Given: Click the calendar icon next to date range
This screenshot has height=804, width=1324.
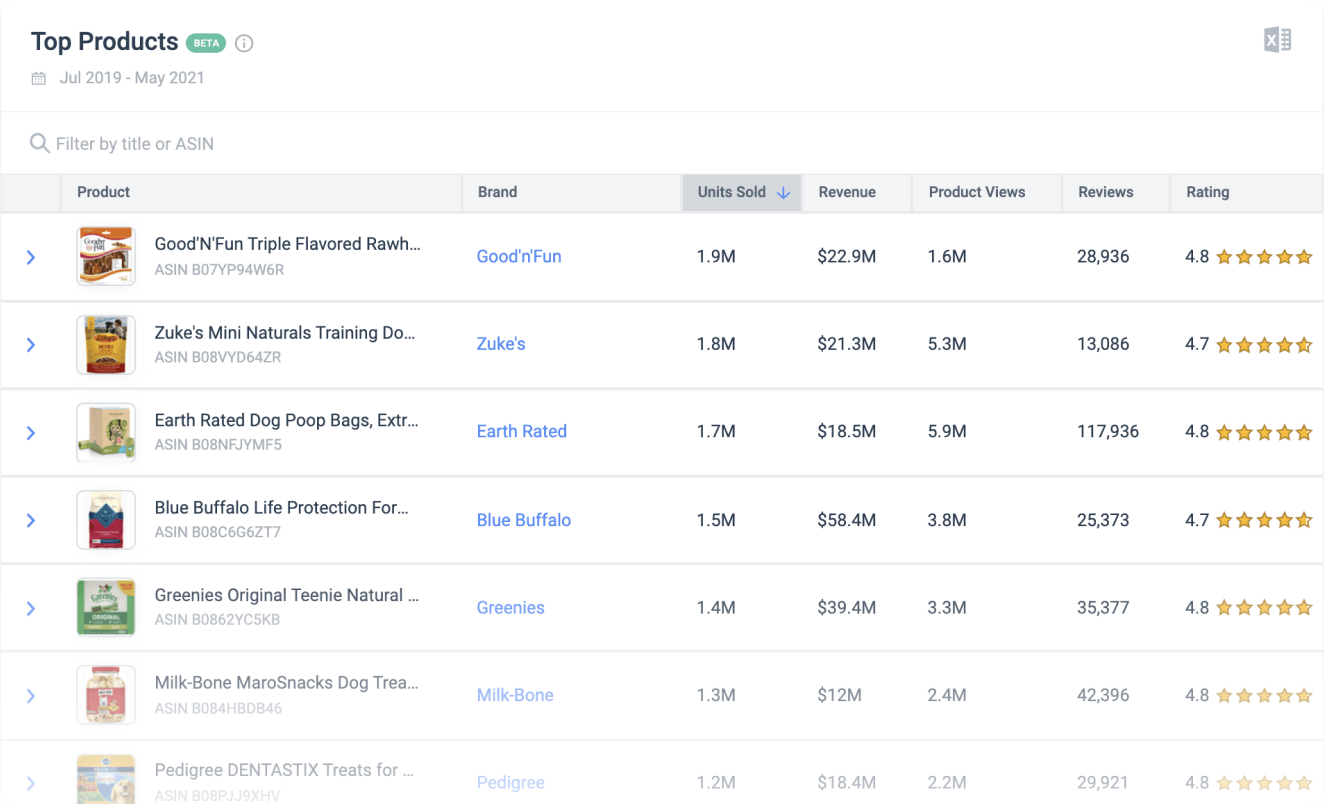Looking at the screenshot, I should pyautogui.click(x=38, y=77).
